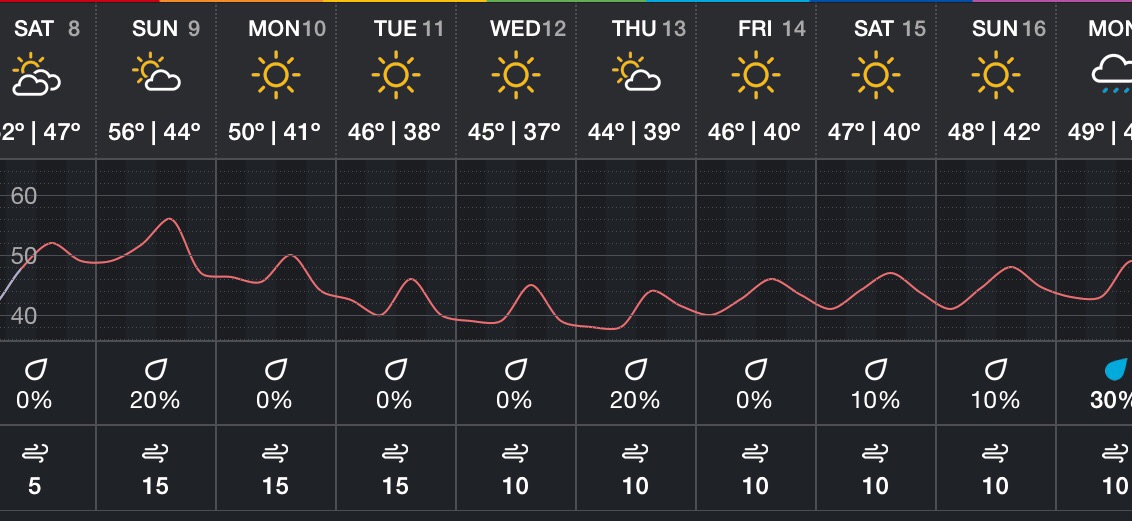Click the sunny icon for MON 10
Viewport: 1132px width, 521px height.
276,75
